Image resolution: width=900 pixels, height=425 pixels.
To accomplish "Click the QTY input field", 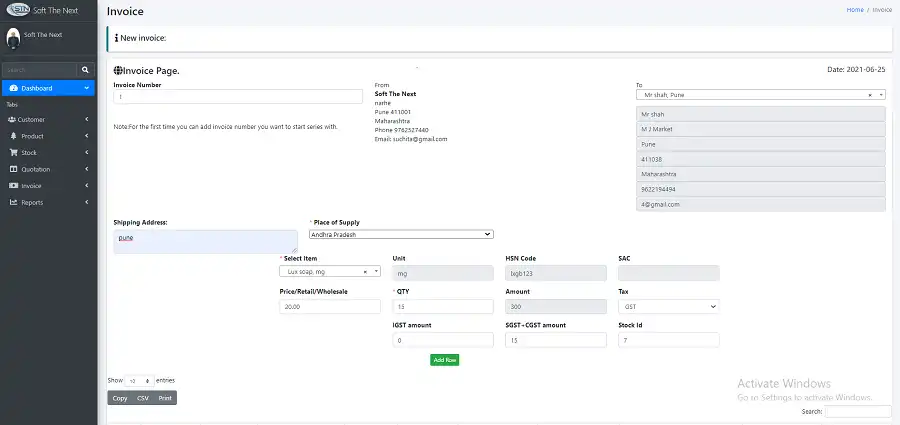I will (x=442, y=307).
